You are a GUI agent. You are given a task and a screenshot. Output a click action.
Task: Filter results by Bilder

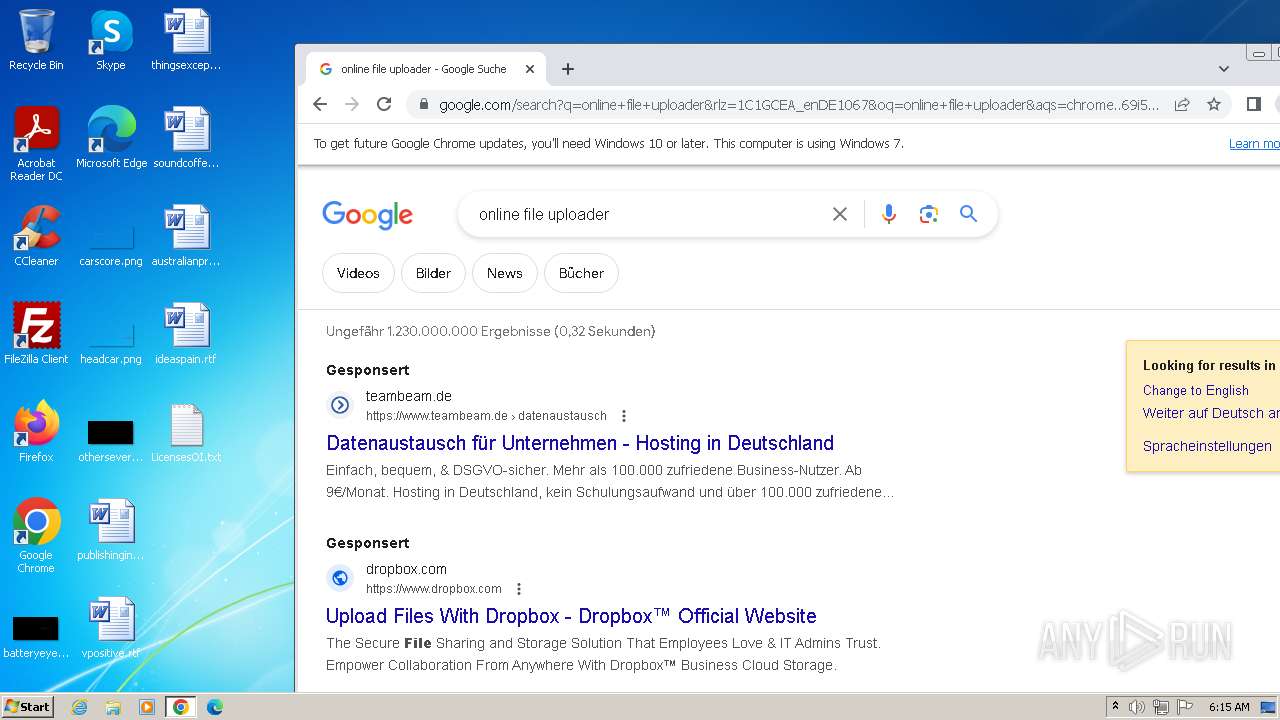coord(433,273)
